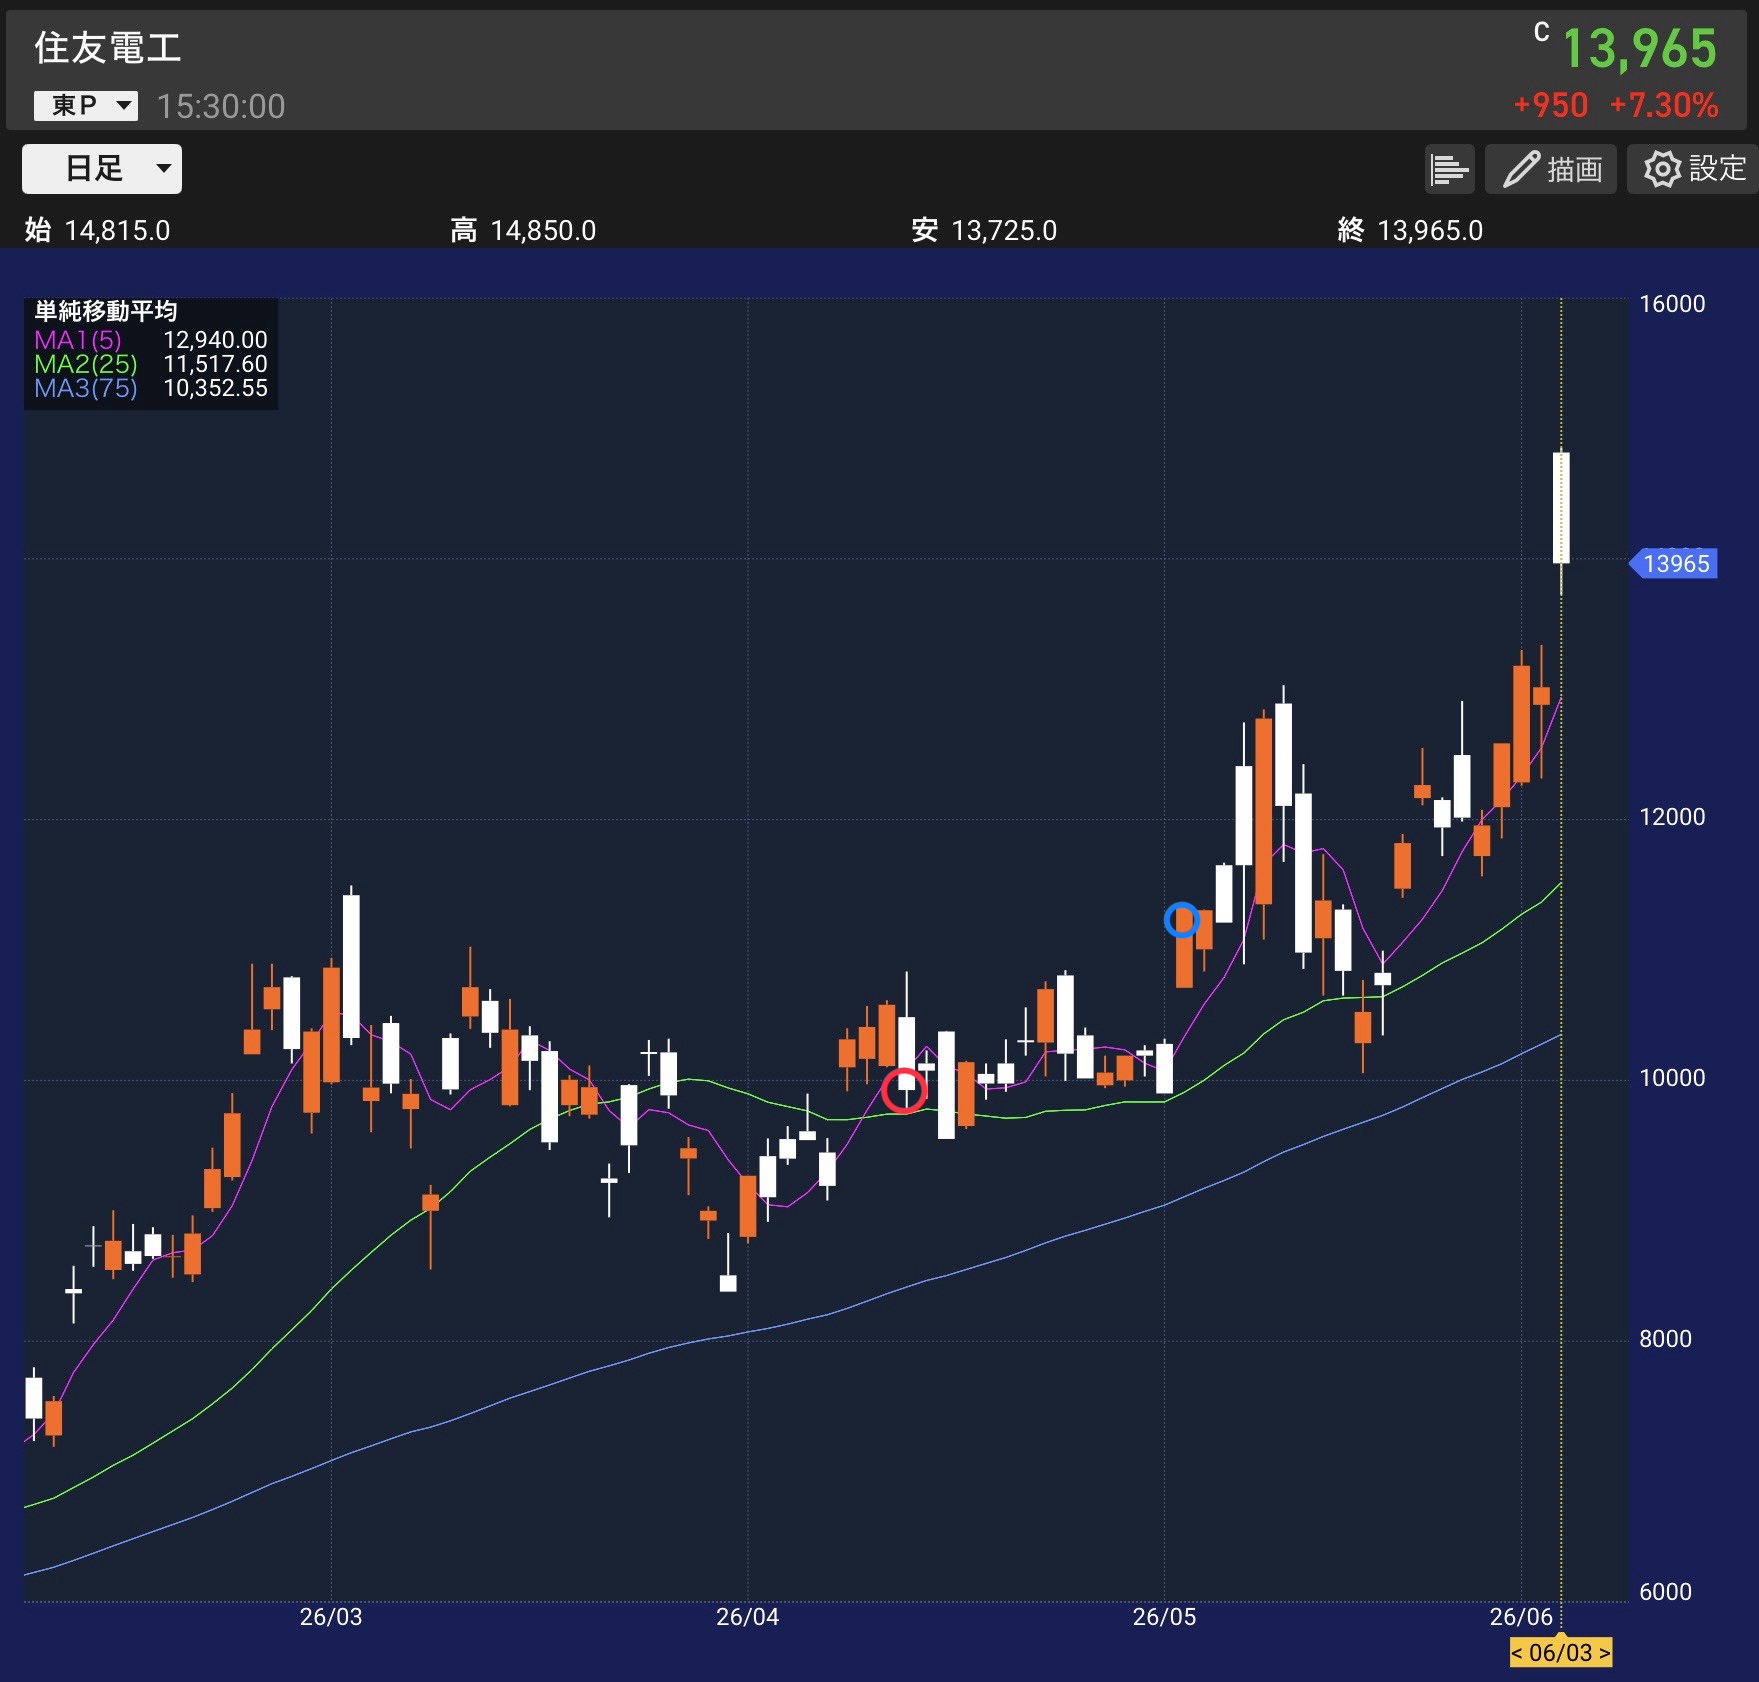Viewport: 1759px width, 1682px height.
Task: Click the 12000 price axis label
Action: (x=1672, y=817)
